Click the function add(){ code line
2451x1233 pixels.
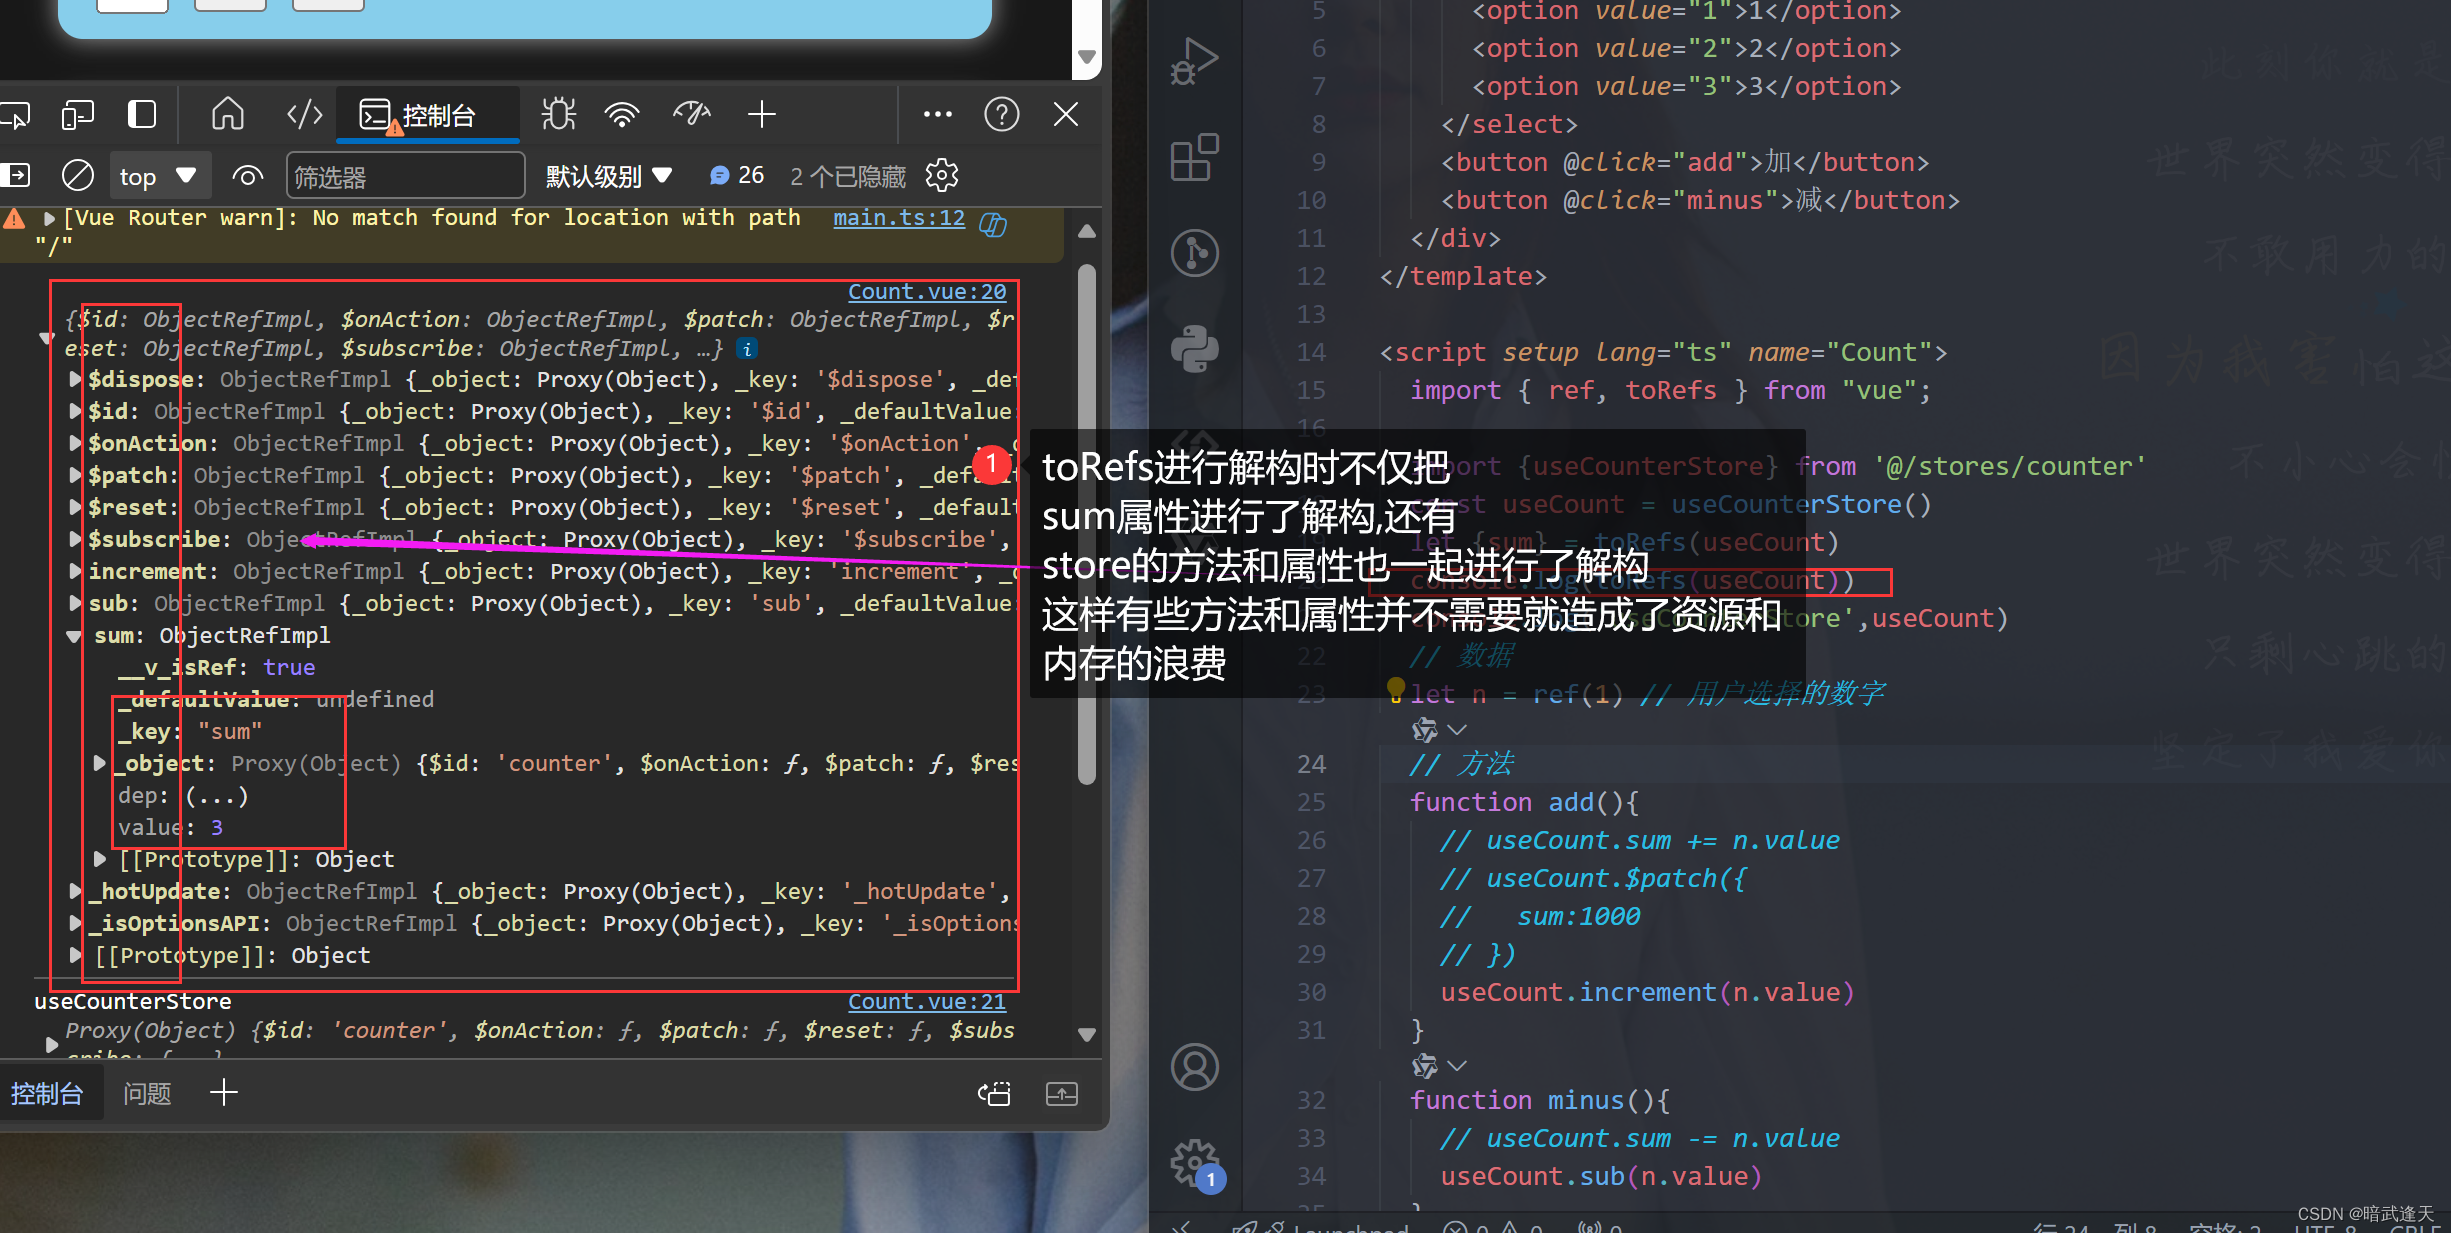point(1524,803)
